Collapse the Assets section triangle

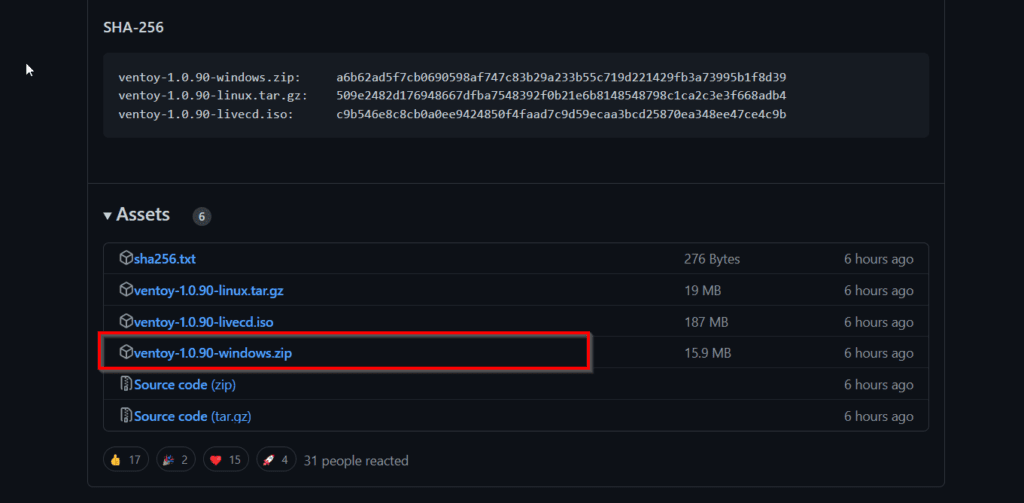[x=108, y=216]
